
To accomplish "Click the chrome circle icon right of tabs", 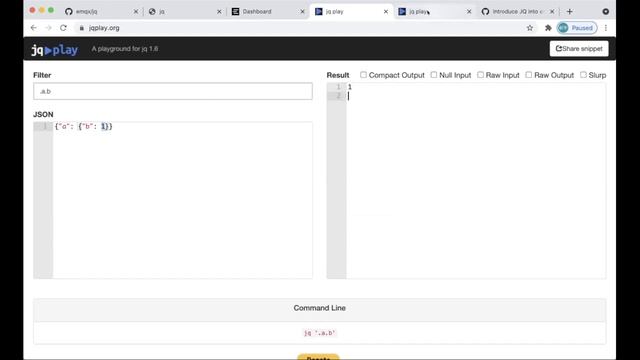I will coord(606,11).
